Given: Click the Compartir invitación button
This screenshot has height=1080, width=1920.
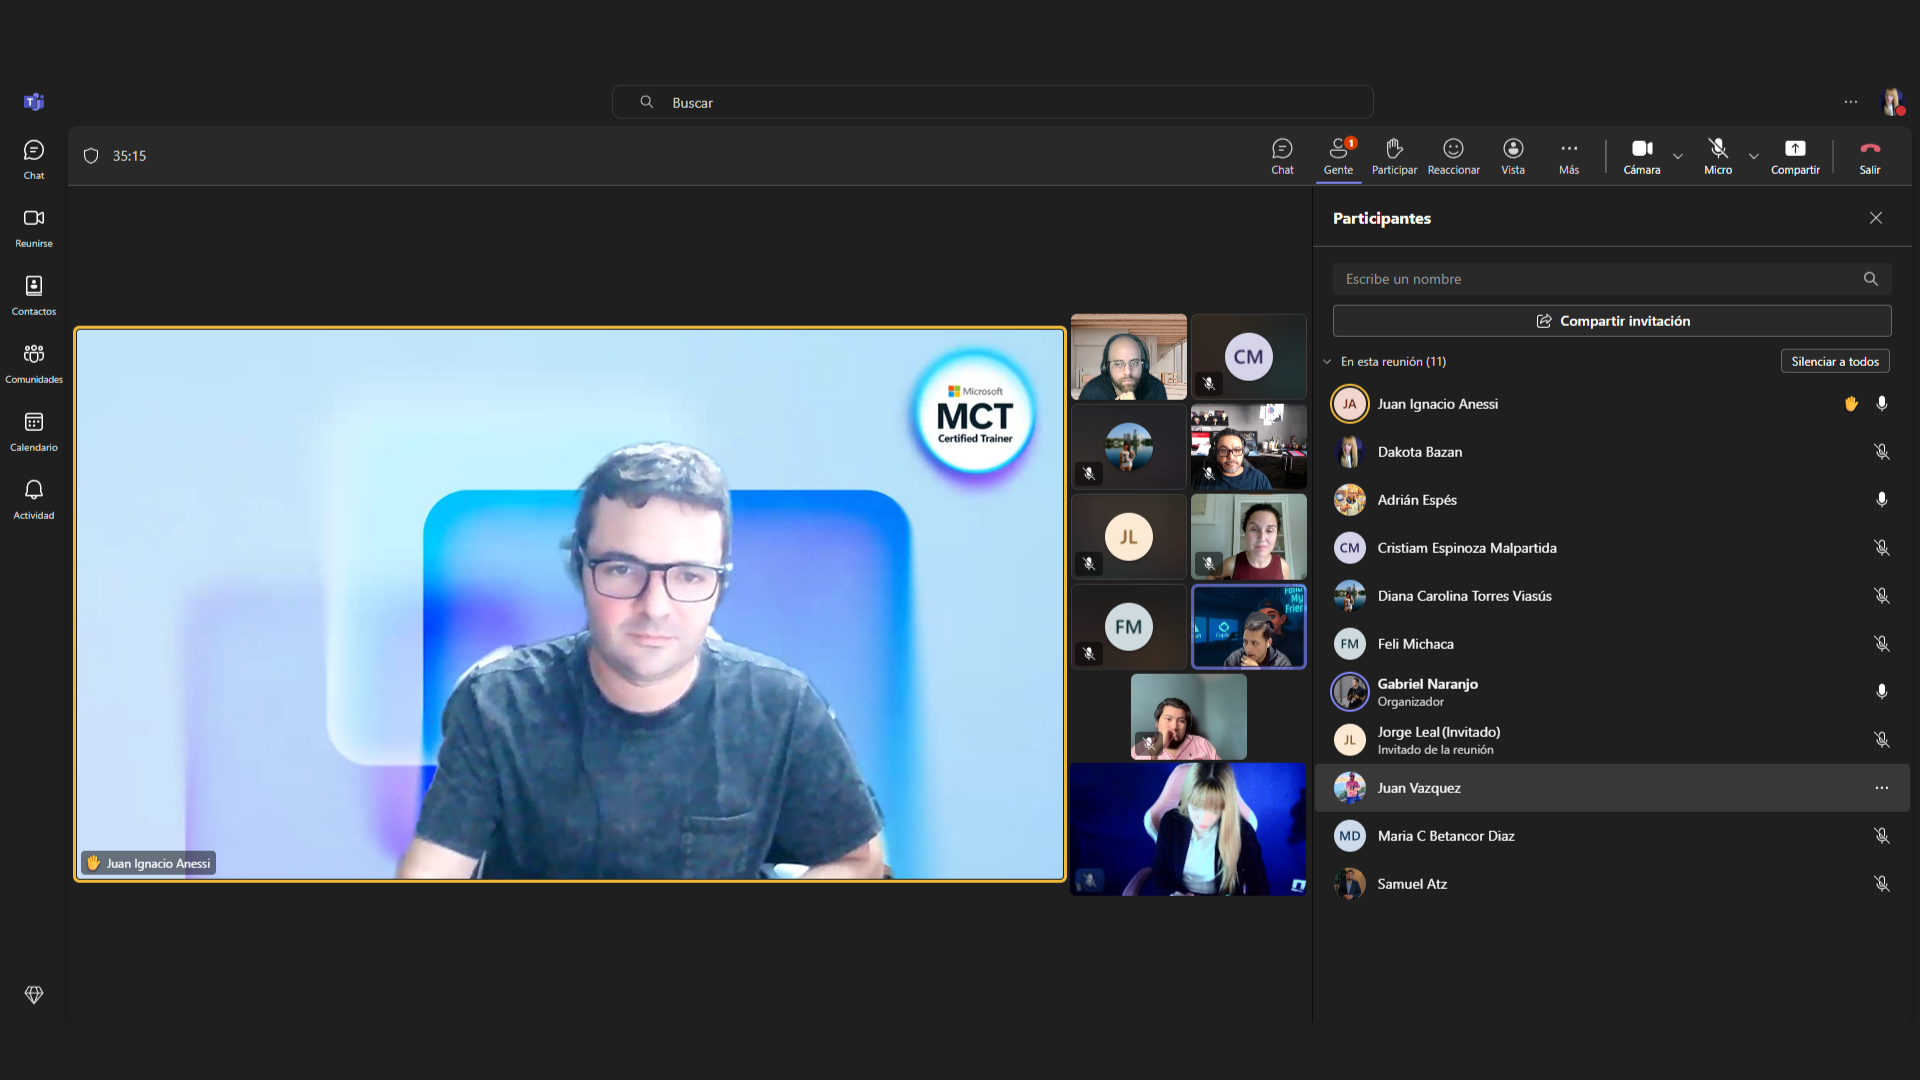Looking at the screenshot, I should pos(1612,321).
